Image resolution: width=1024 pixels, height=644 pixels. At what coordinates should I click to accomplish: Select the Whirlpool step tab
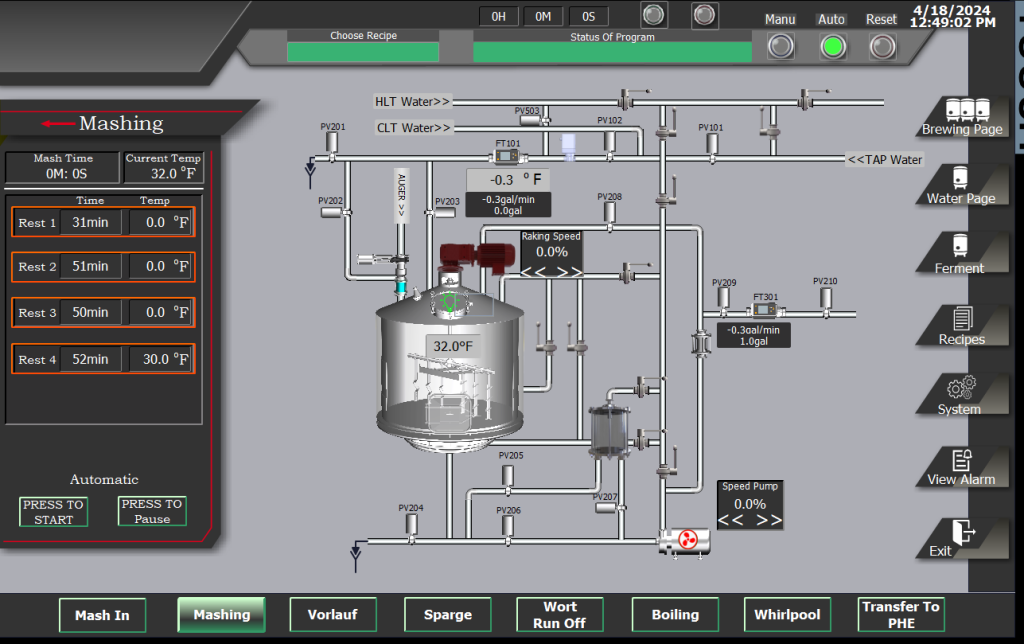point(788,614)
